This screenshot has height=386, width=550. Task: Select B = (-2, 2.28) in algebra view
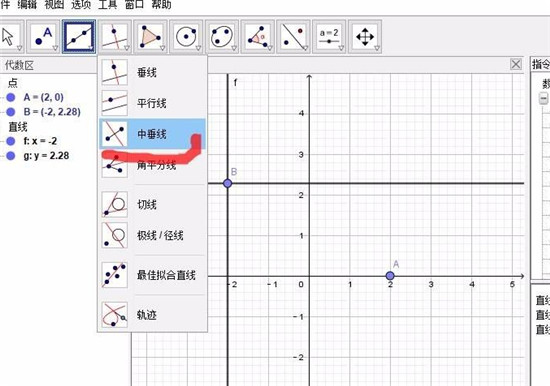point(52,112)
